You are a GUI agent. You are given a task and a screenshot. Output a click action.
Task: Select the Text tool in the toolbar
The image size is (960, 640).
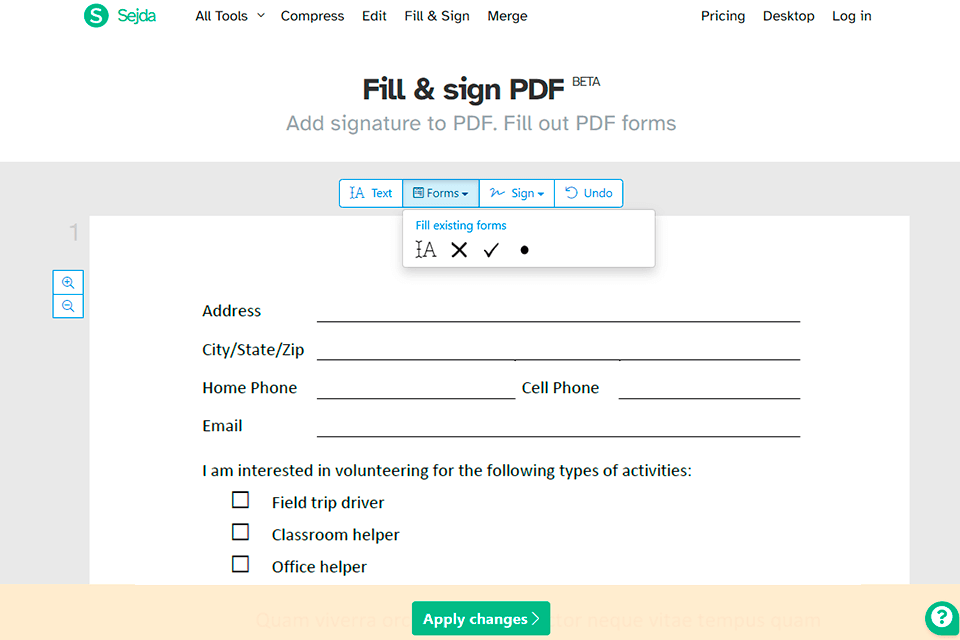tap(370, 193)
